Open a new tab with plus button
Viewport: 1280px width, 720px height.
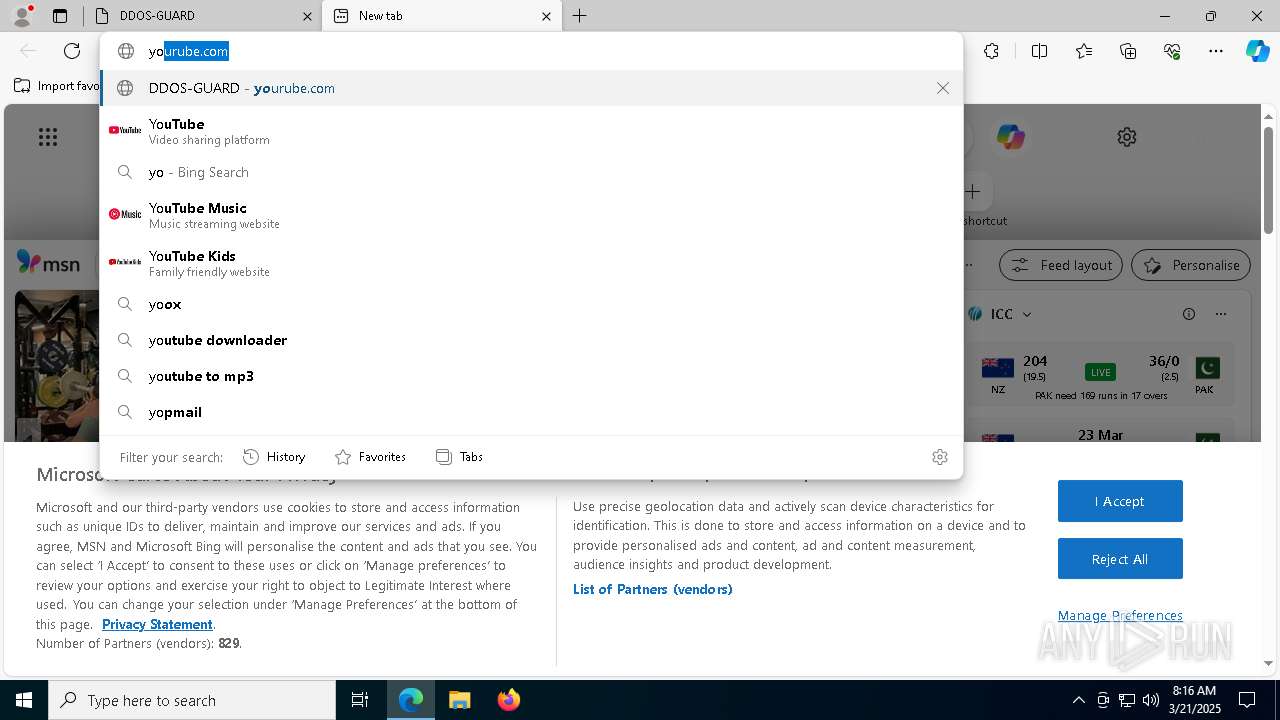tap(579, 16)
